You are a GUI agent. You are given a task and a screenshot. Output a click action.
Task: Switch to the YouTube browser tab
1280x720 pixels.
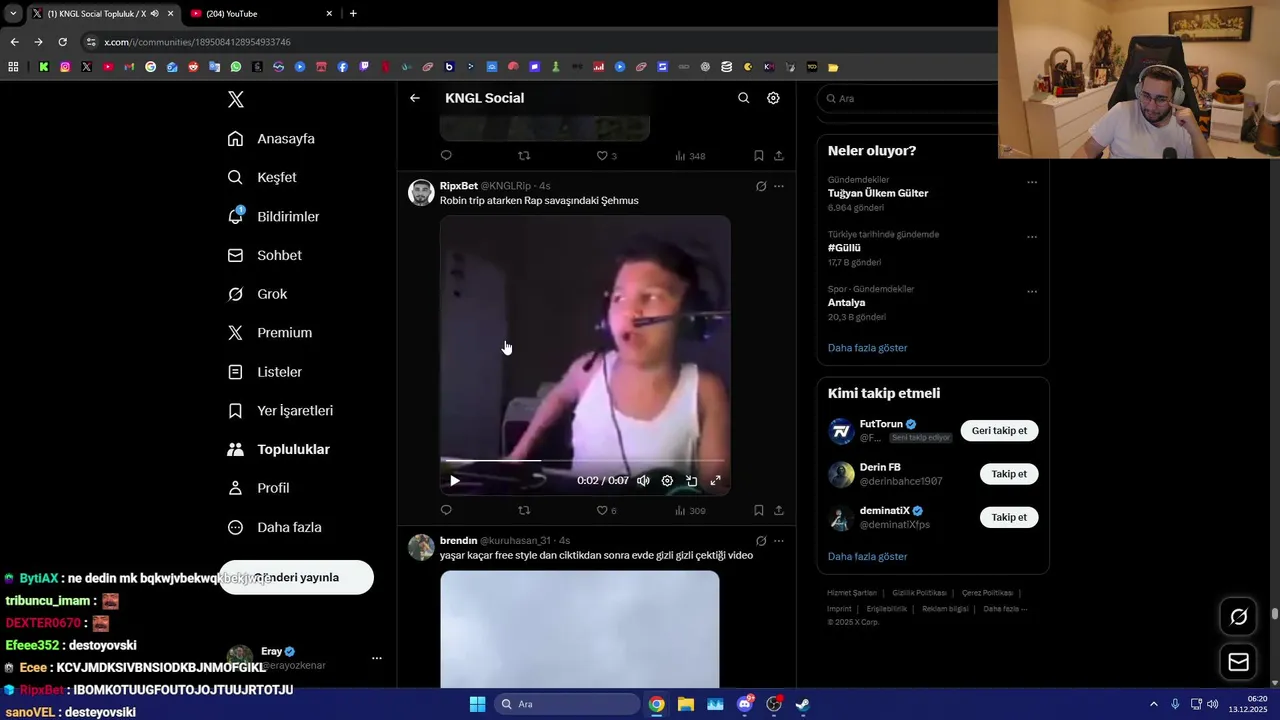pyautogui.click(x=260, y=13)
